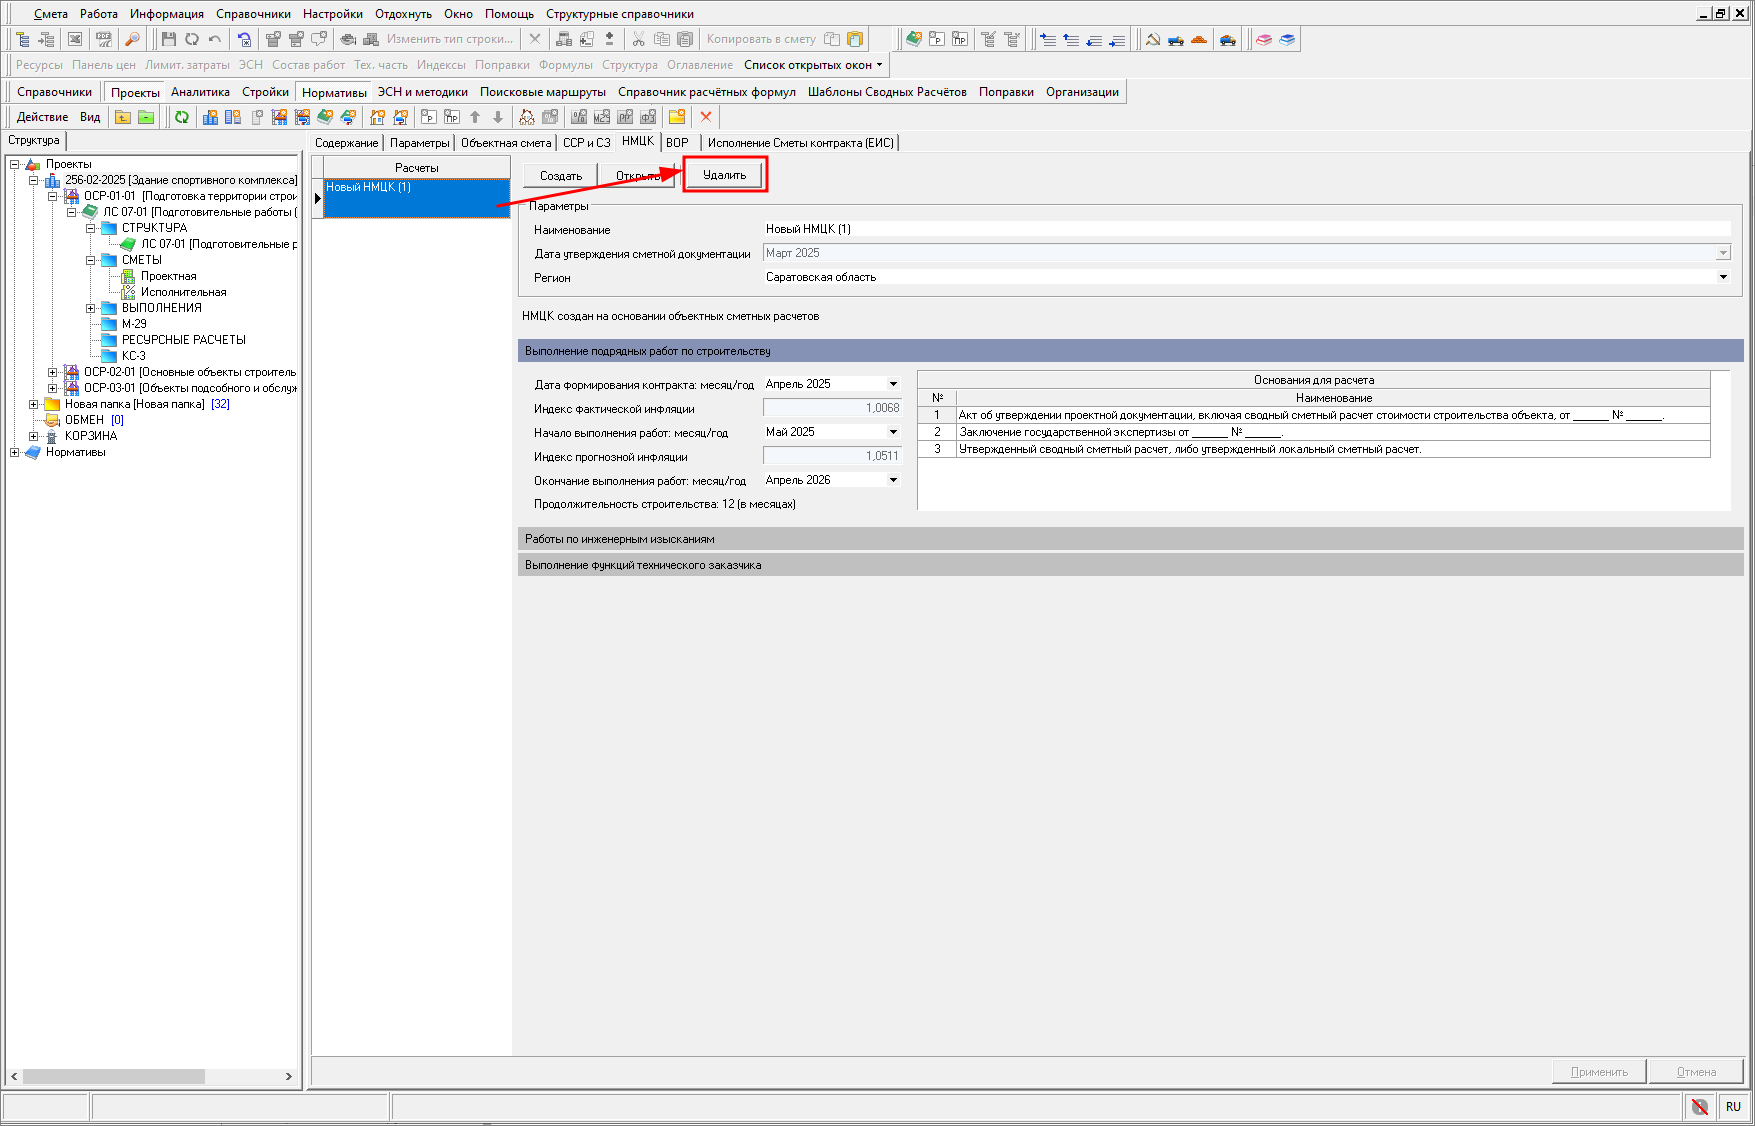Click the hammer and sickle labor icon
Image resolution: width=1755 pixels, height=1126 pixels.
(x=1153, y=39)
